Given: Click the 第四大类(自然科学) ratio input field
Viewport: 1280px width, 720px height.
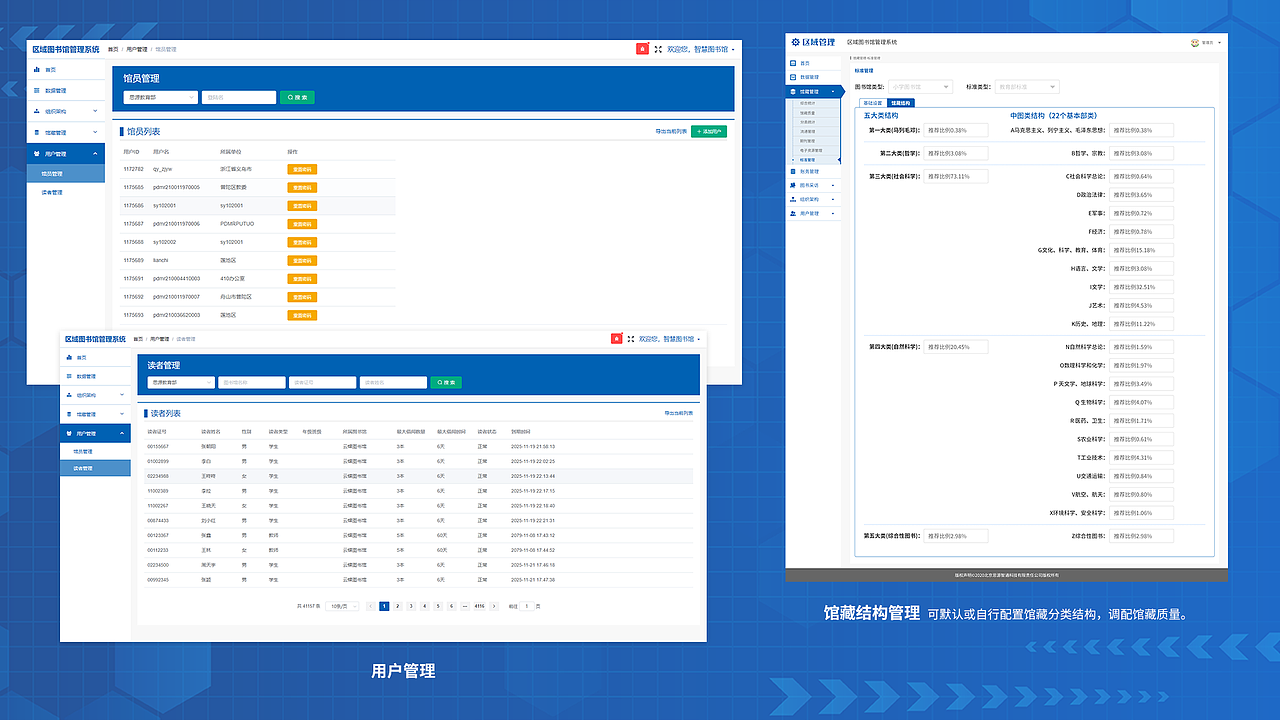Looking at the screenshot, I should [x=956, y=347].
